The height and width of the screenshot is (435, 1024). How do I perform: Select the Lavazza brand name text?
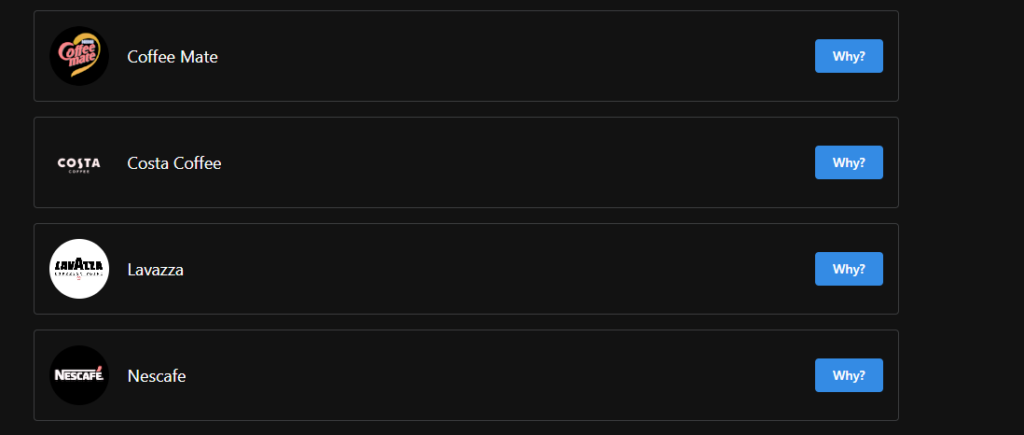pyautogui.click(x=155, y=270)
